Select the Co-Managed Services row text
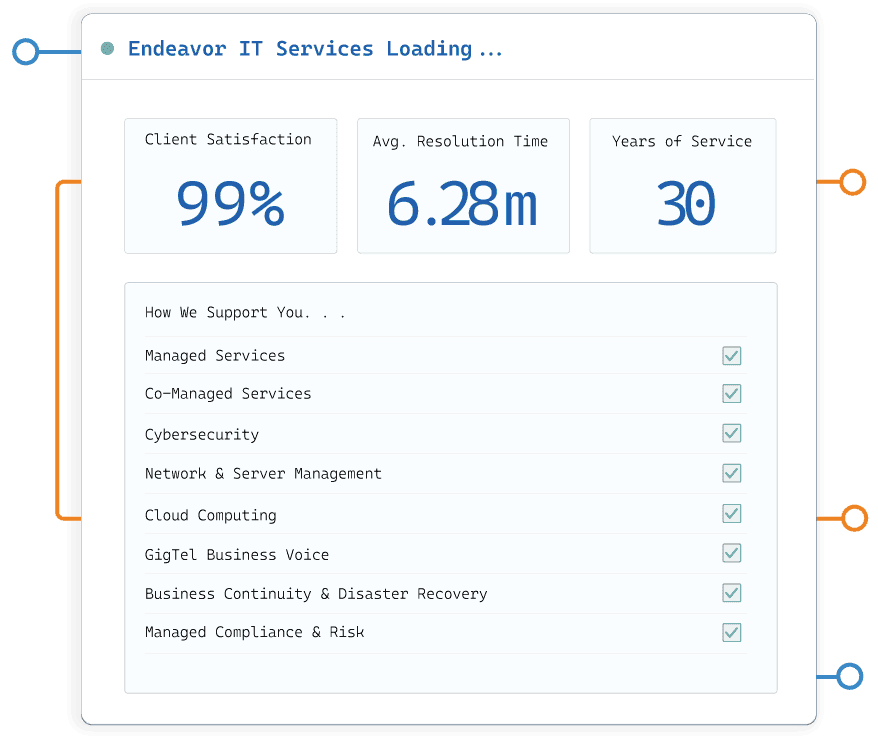878x746 pixels. click(228, 394)
